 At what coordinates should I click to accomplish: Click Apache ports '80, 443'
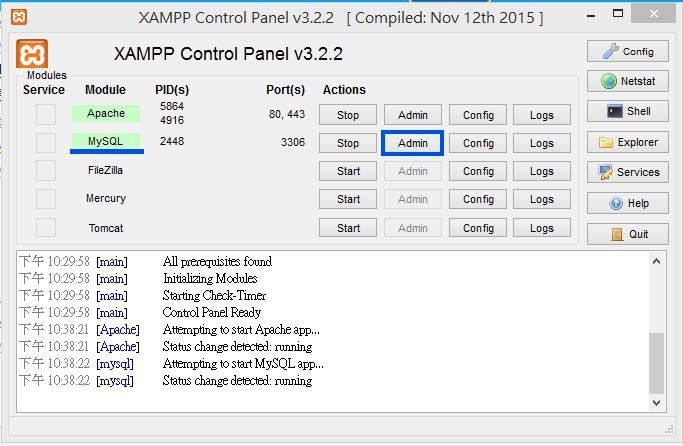click(287, 114)
